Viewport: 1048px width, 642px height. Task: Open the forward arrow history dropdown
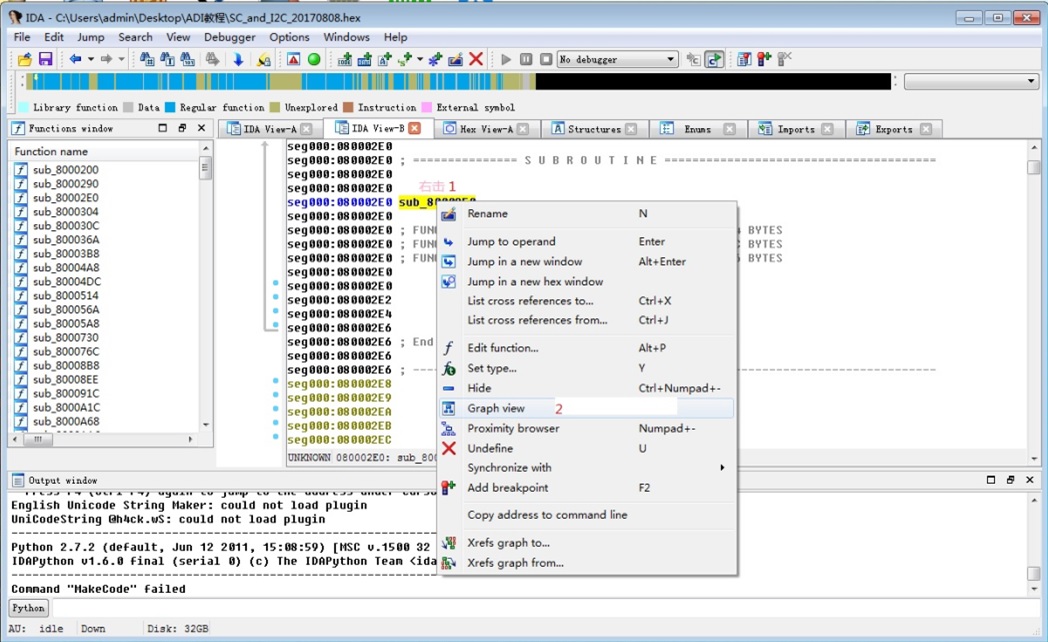tap(121, 59)
